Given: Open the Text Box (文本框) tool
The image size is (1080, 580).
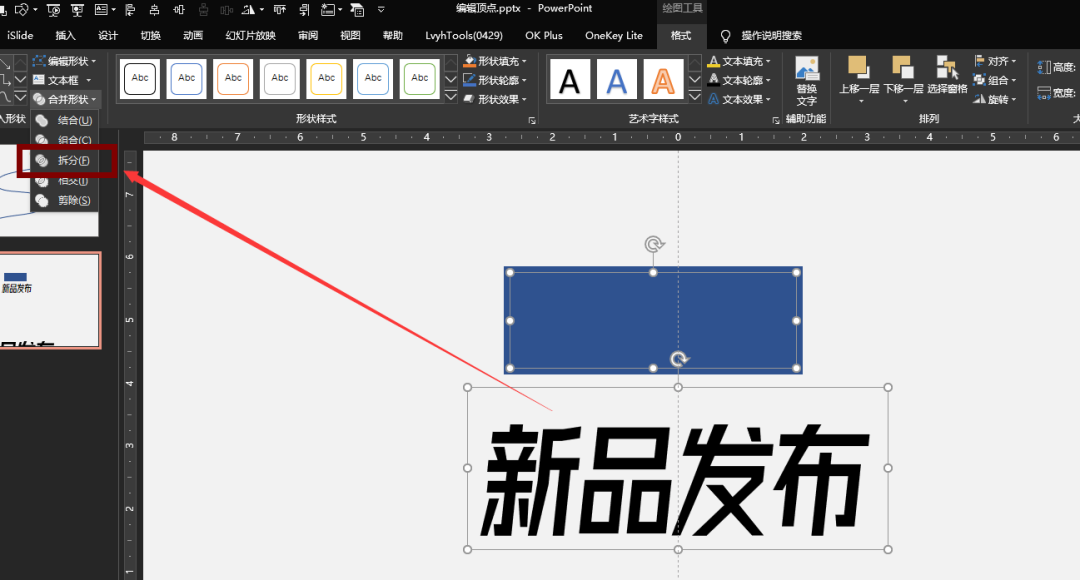Looking at the screenshot, I should [x=62, y=80].
